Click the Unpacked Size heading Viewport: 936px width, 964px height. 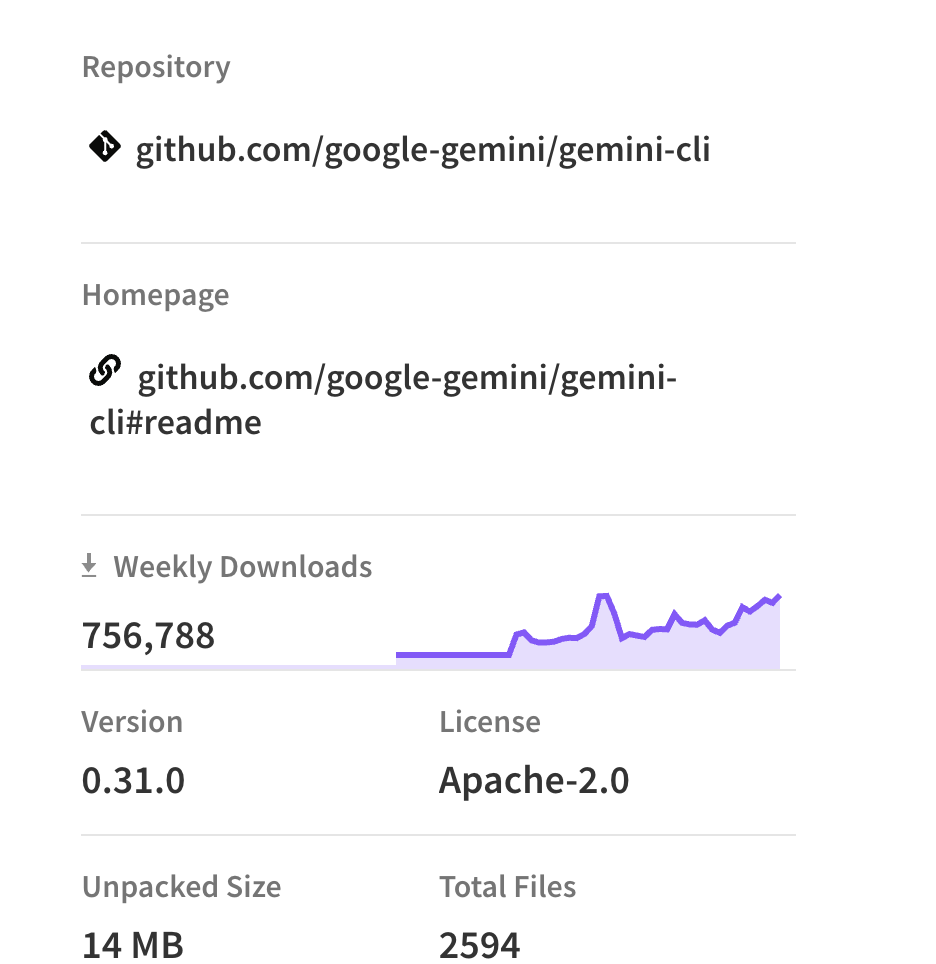click(x=181, y=887)
